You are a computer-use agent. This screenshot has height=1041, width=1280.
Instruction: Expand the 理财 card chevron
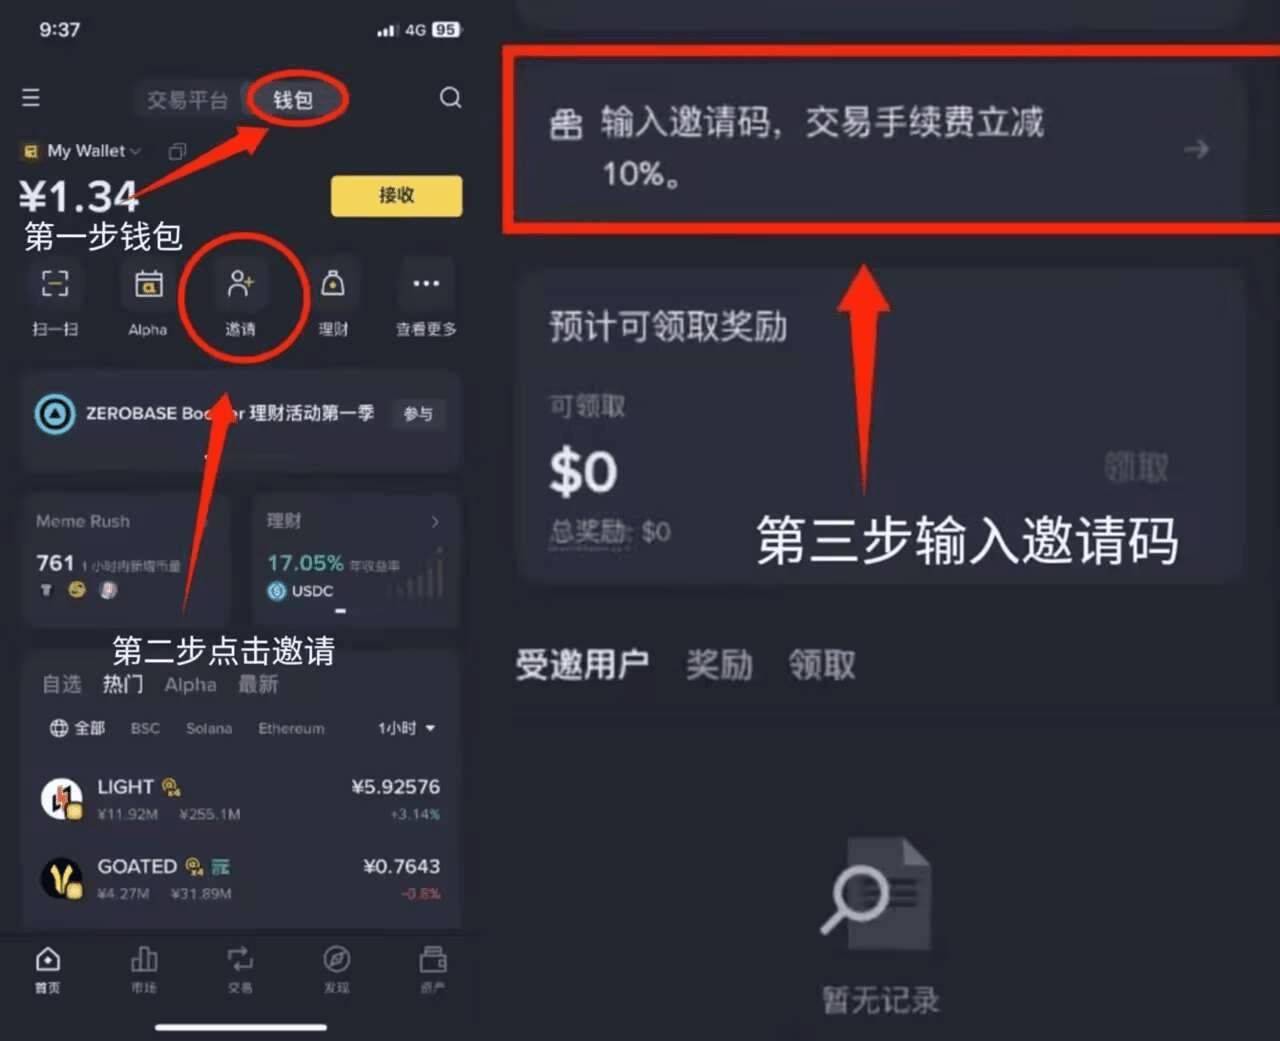coord(435,521)
